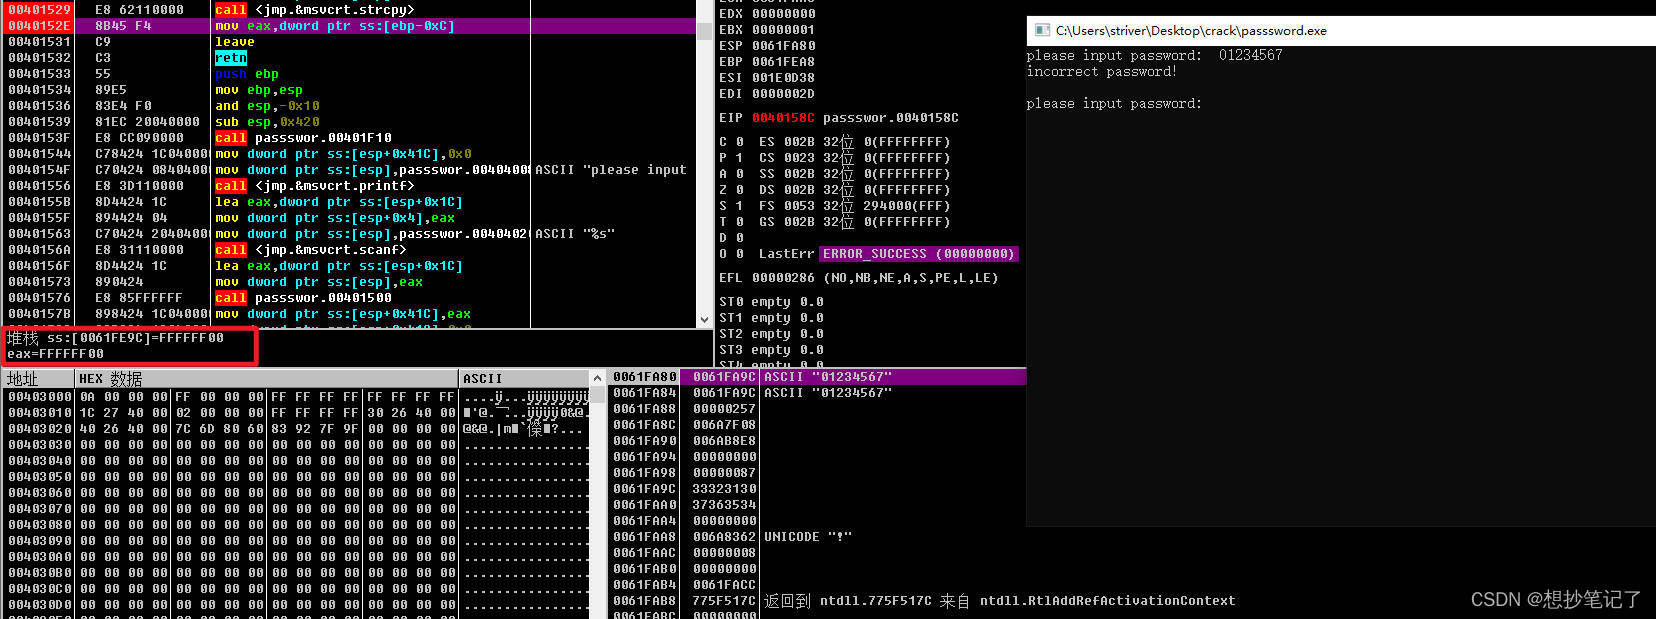Select the leave instruction at 00401531
This screenshot has height=619, width=1656.
[350, 42]
